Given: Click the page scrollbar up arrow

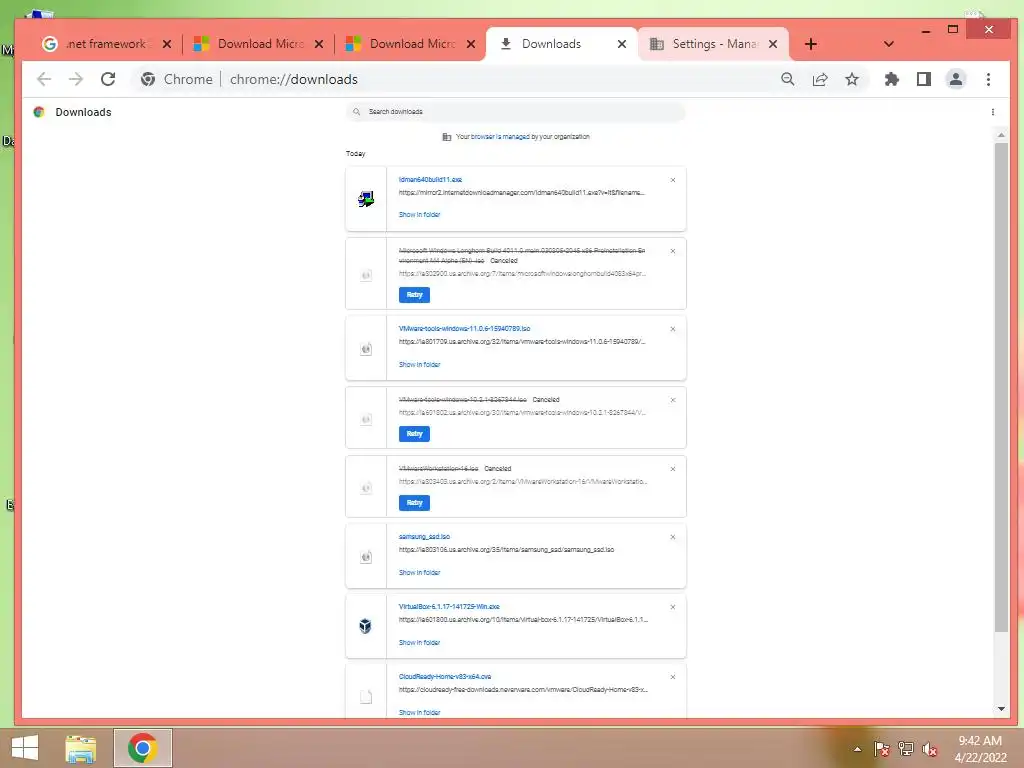Looking at the screenshot, I should coord(1001,135).
